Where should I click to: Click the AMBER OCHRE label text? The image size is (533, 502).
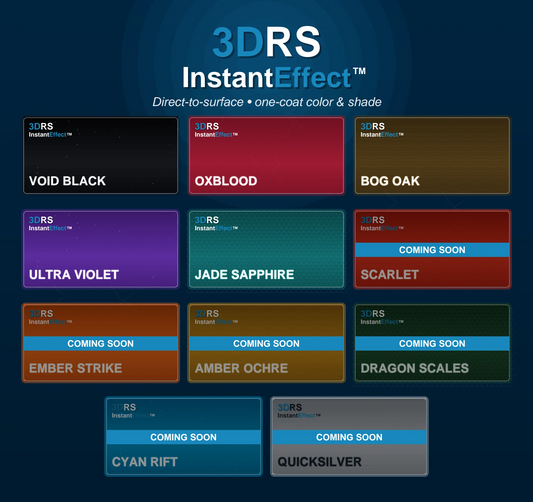pyautogui.click(x=241, y=368)
